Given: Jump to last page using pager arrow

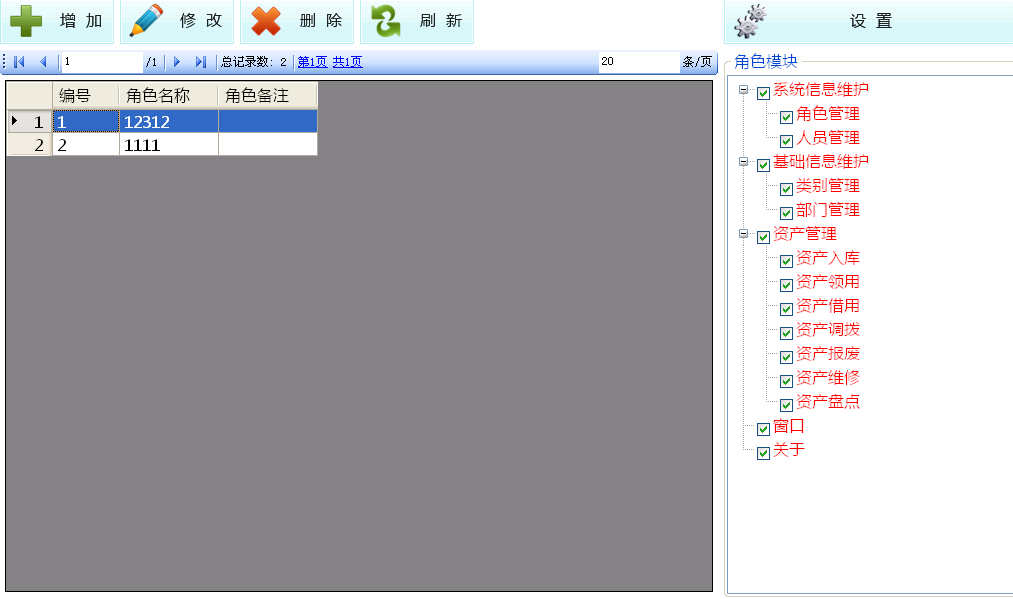Looking at the screenshot, I should pos(200,62).
